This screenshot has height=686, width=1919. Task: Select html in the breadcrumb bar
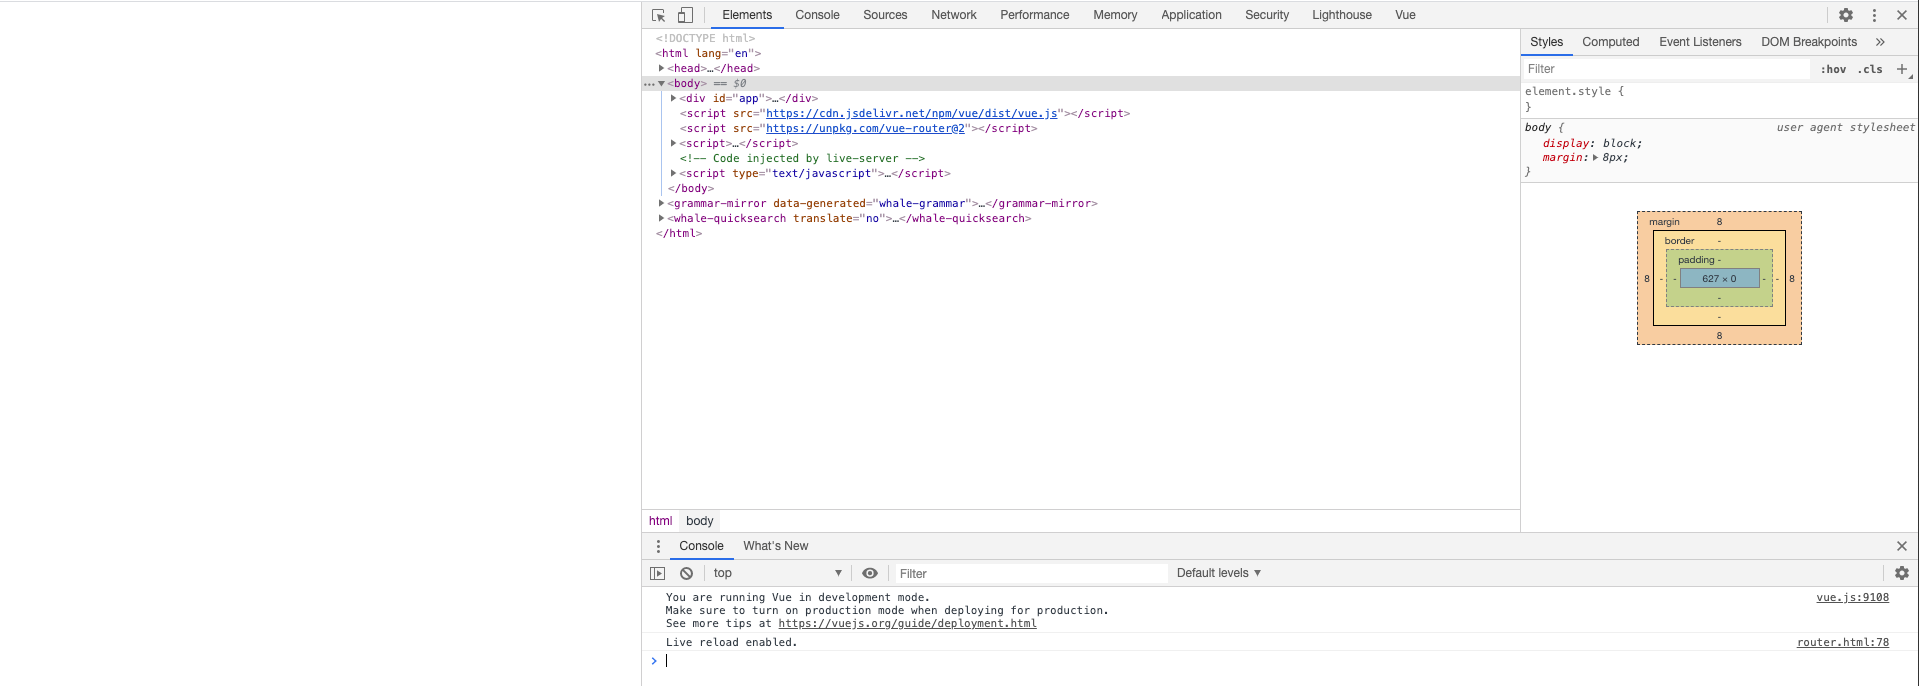[660, 521]
